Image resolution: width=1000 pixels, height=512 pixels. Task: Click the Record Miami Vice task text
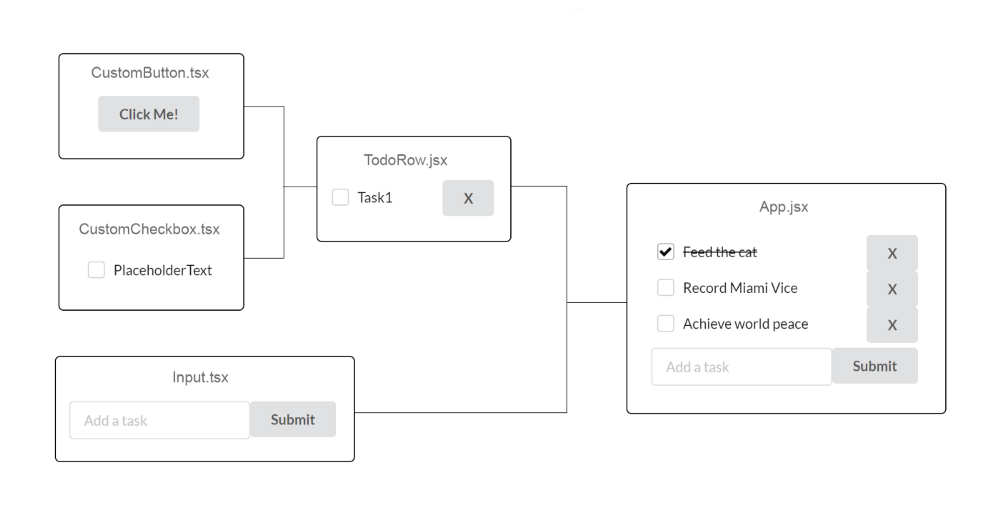(740, 288)
